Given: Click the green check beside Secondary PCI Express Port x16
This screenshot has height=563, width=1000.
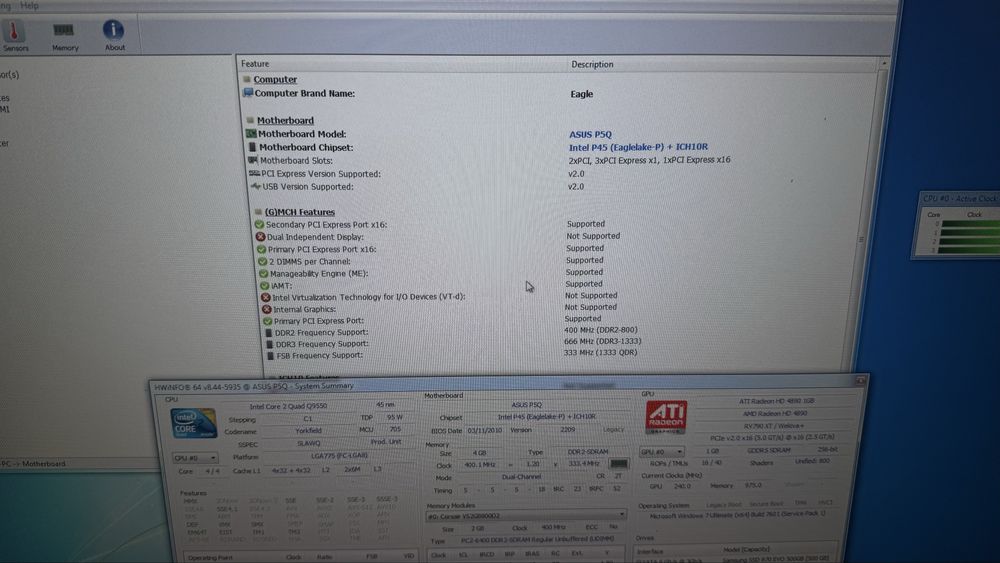Looking at the screenshot, I should pyautogui.click(x=259, y=224).
